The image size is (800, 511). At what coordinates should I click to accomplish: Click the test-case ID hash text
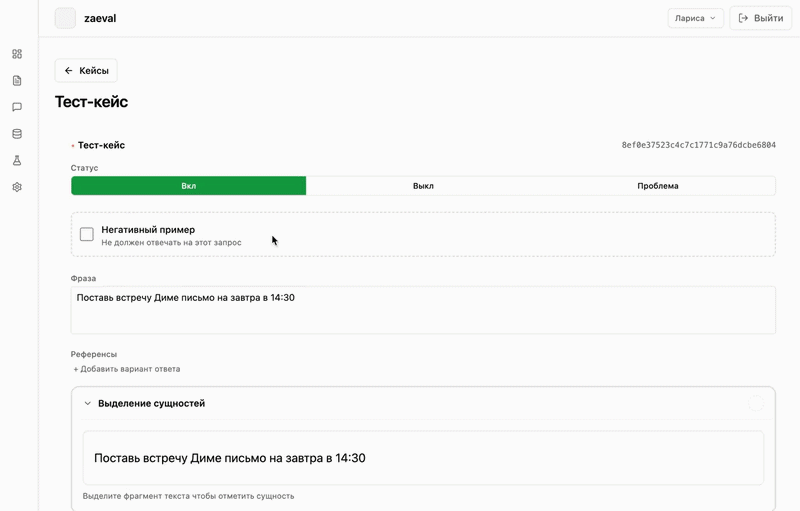pos(698,145)
